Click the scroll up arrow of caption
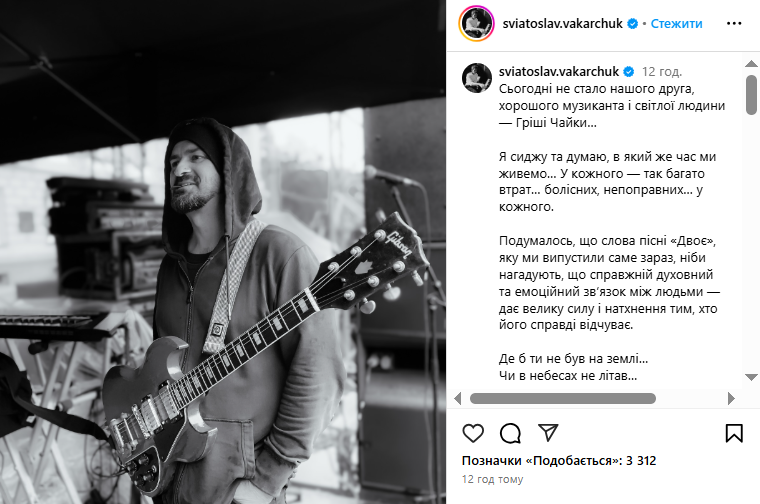This screenshot has width=760, height=504. click(x=751, y=63)
